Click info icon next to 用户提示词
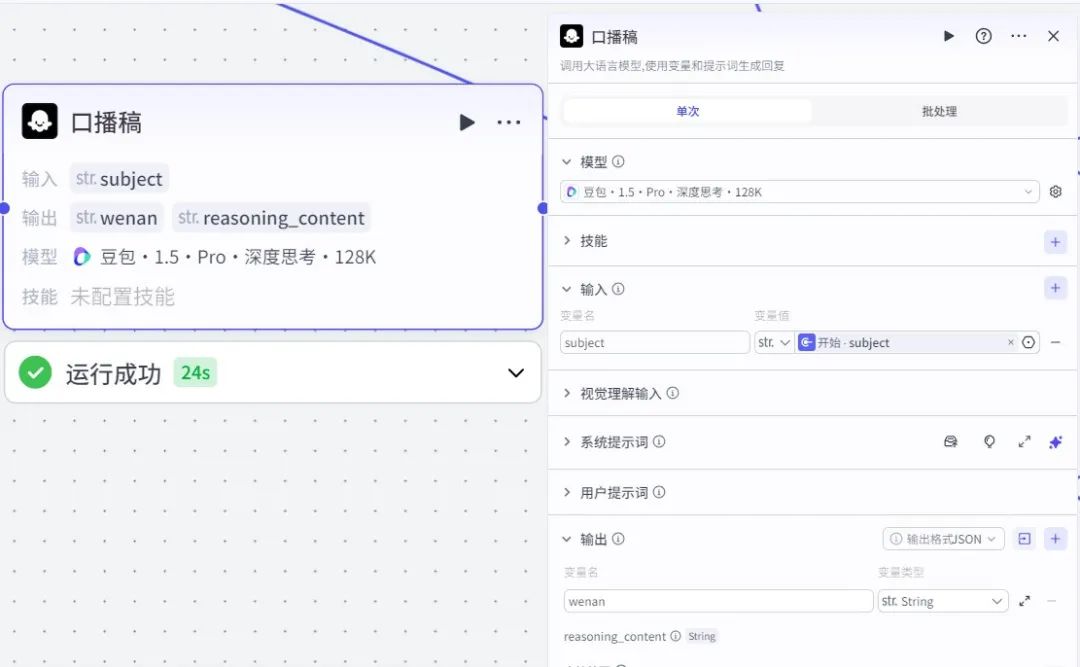This screenshot has height=667, width=1080. tap(658, 492)
